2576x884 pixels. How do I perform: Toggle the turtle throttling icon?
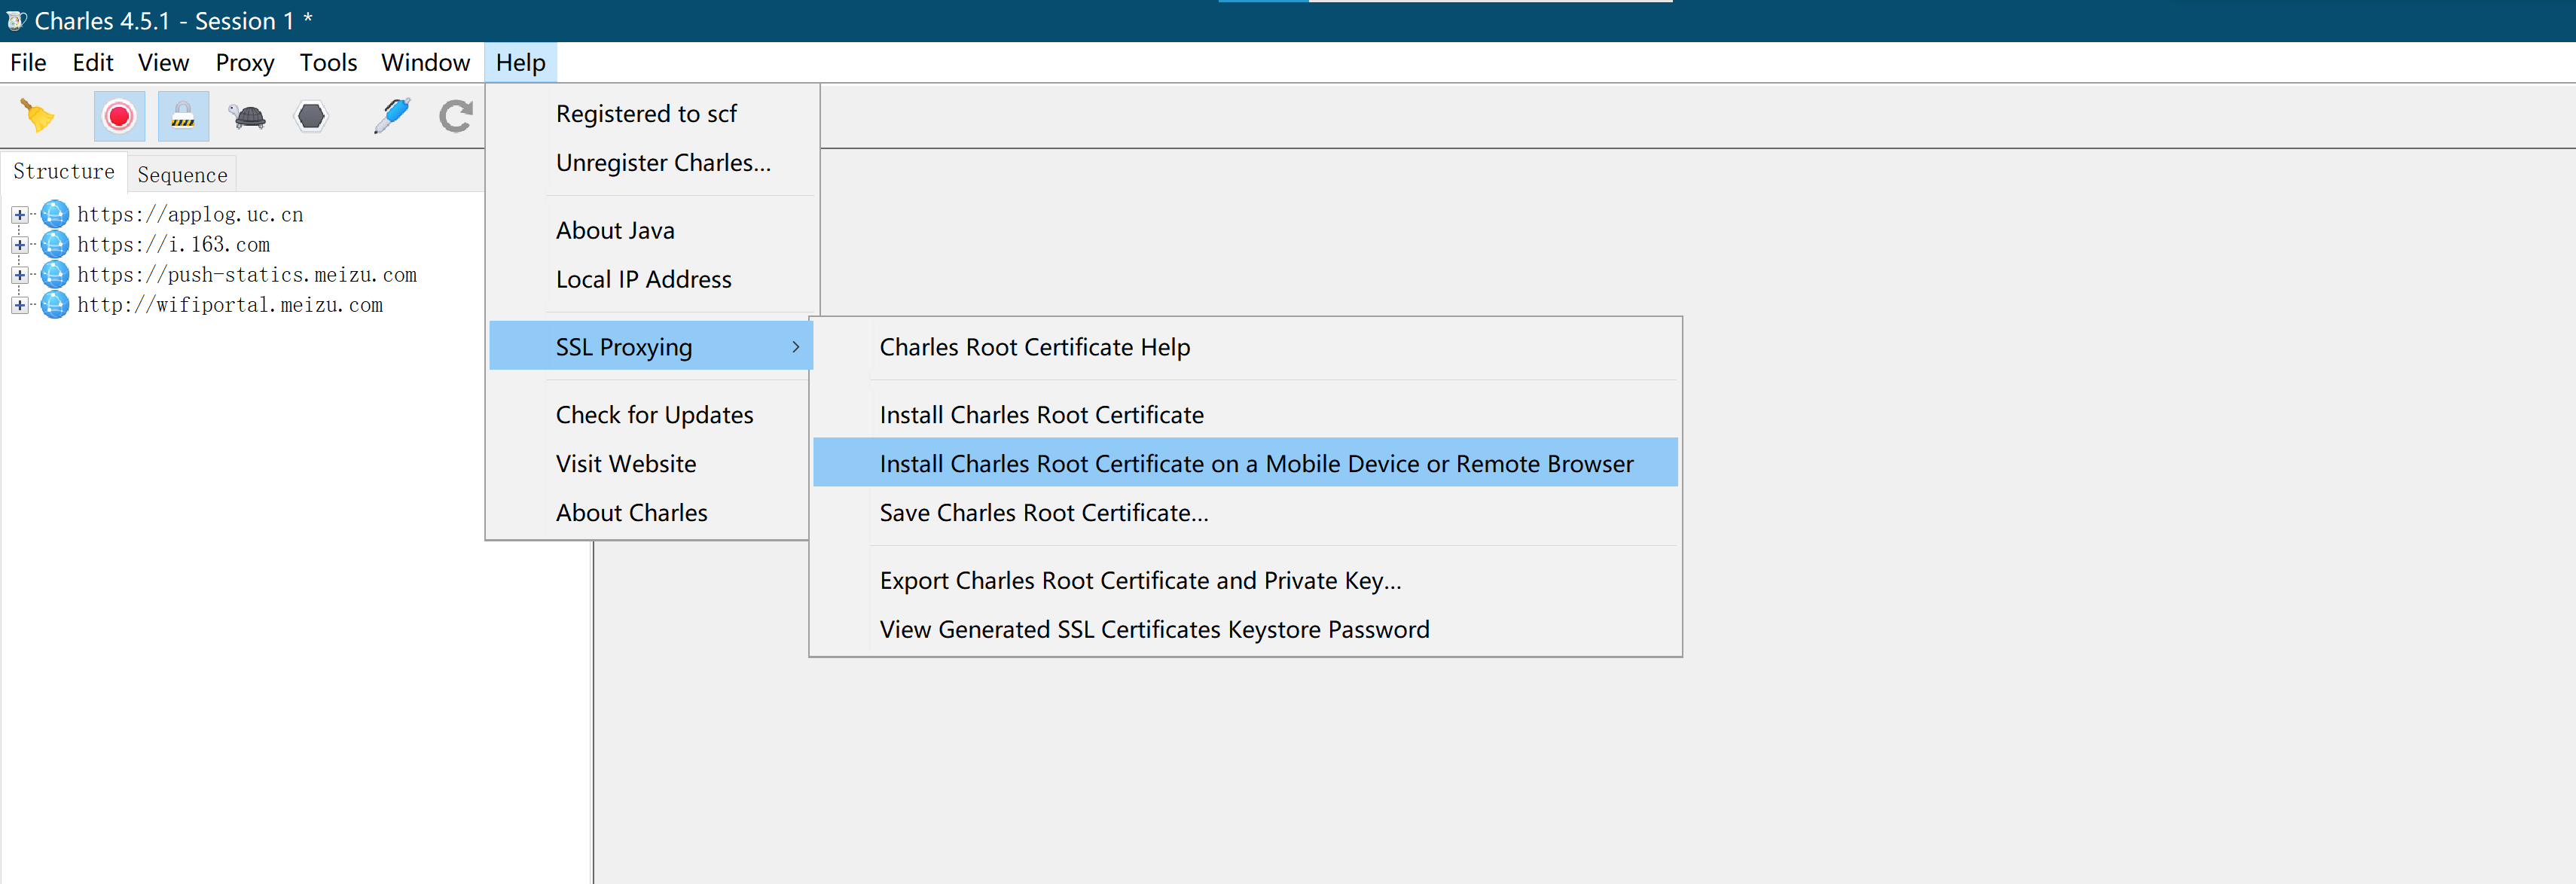pyautogui.click(x=247, y=117)
